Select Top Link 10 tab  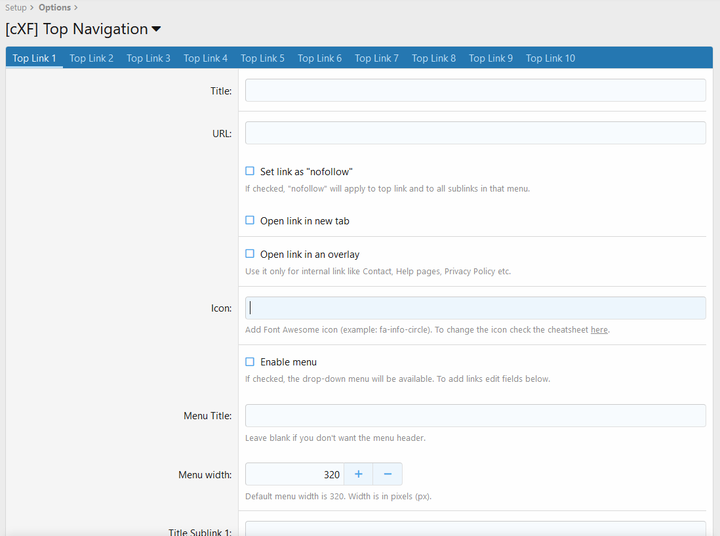550,58
